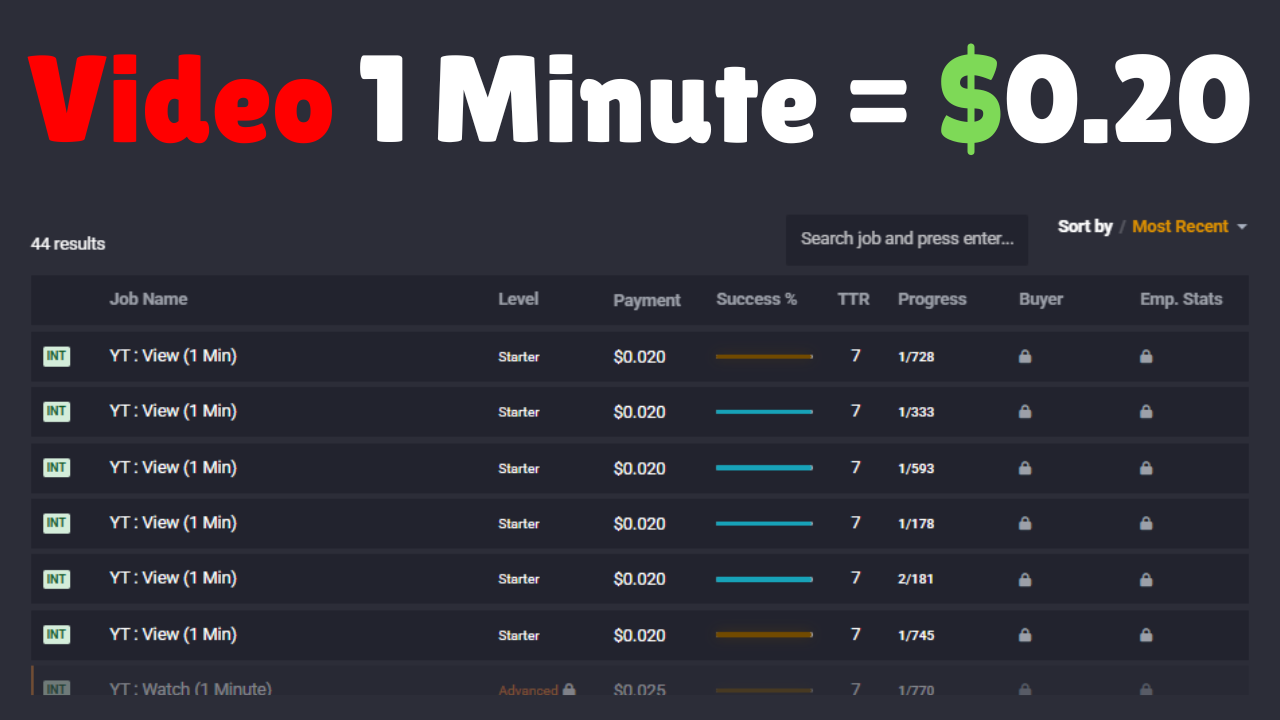Click Buyer lock icon in the 2/181 row
This screenshot has width=1280, height=720.
(1025, 578)
